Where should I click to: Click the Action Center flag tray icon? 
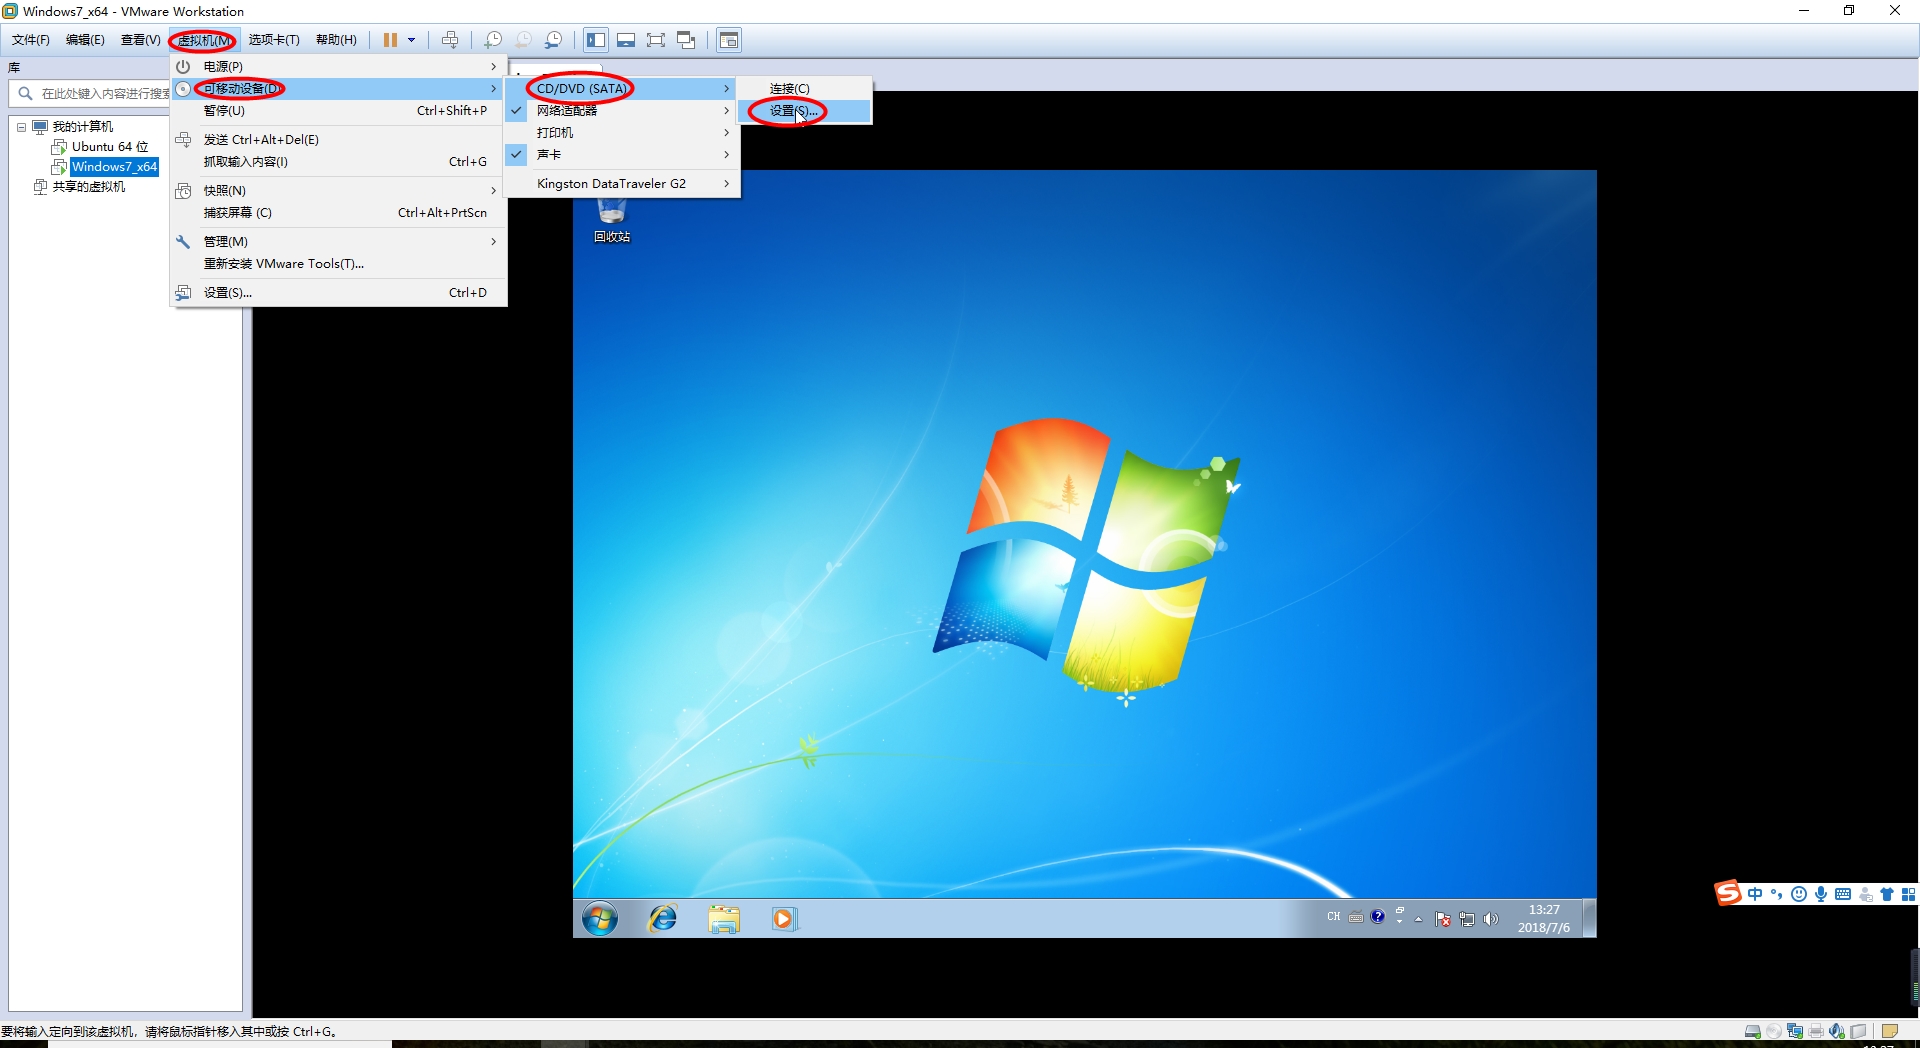point(1442,919)
